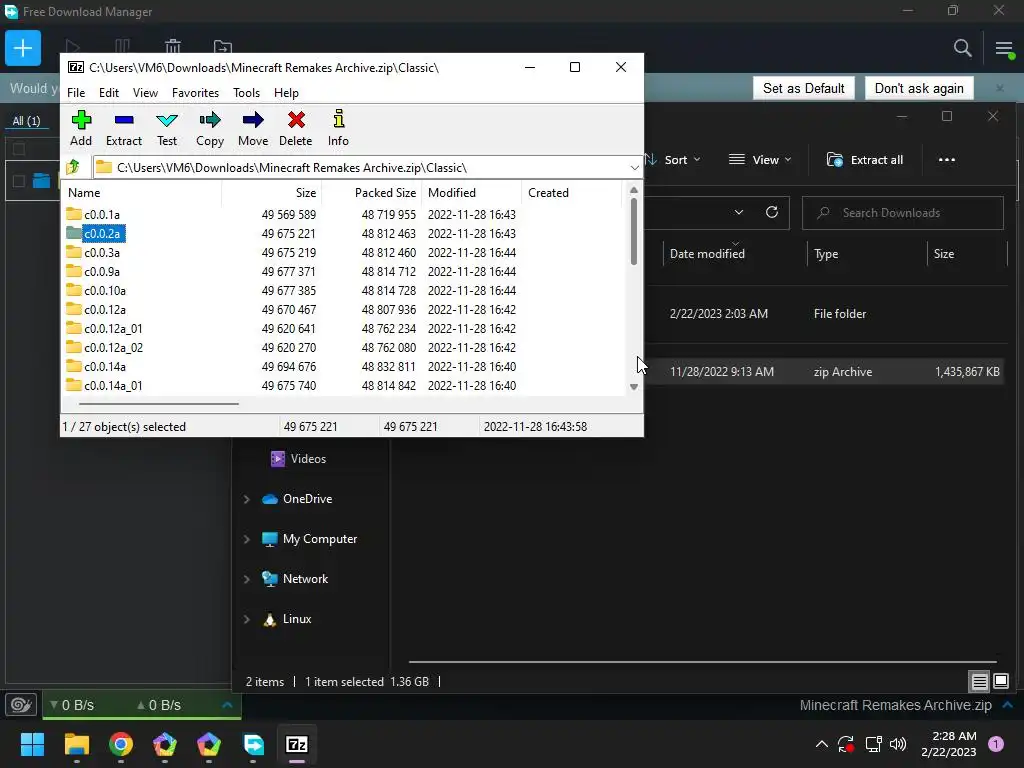This screenshot has height=768, width=1024.
Task: Open the 7-Zip address path dropdown
Action: click(634, 168)
